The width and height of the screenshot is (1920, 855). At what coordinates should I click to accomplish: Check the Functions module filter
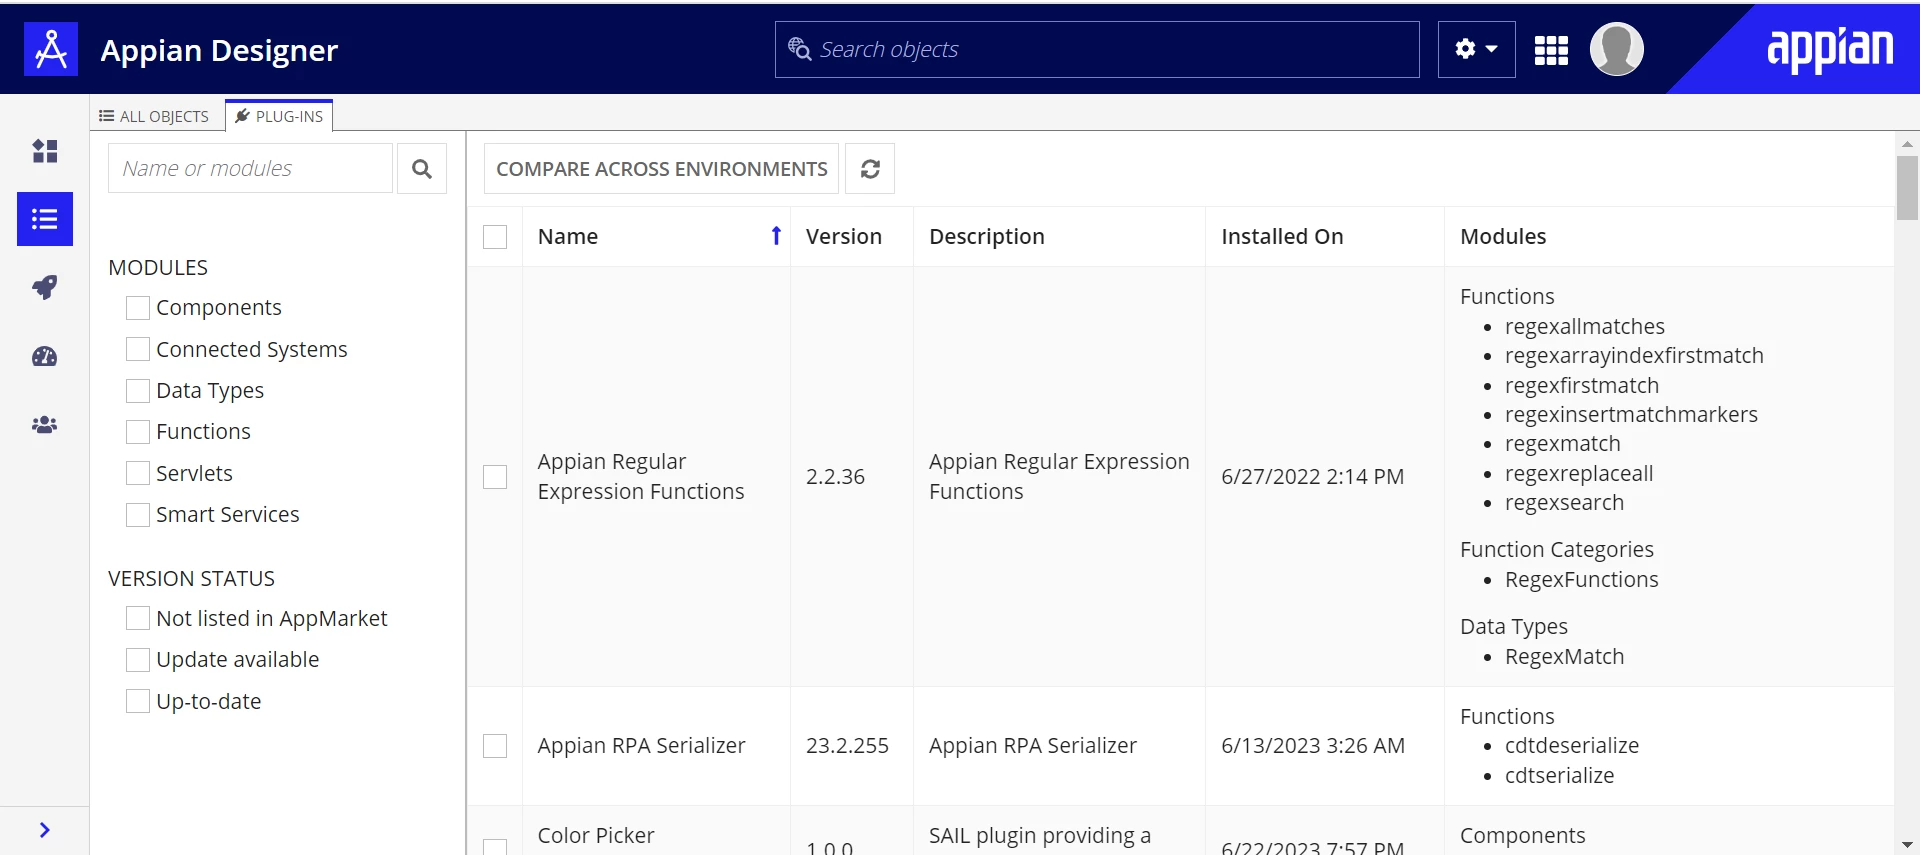pos(138,432)
